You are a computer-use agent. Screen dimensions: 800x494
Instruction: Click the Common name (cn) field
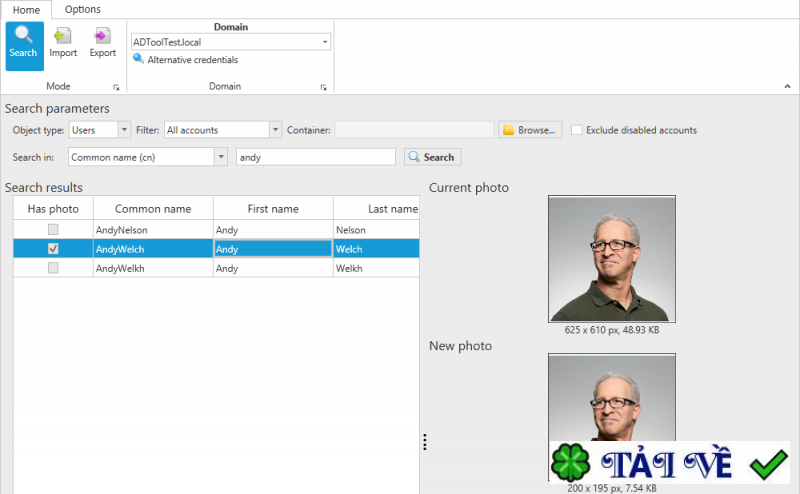(141, 157)
